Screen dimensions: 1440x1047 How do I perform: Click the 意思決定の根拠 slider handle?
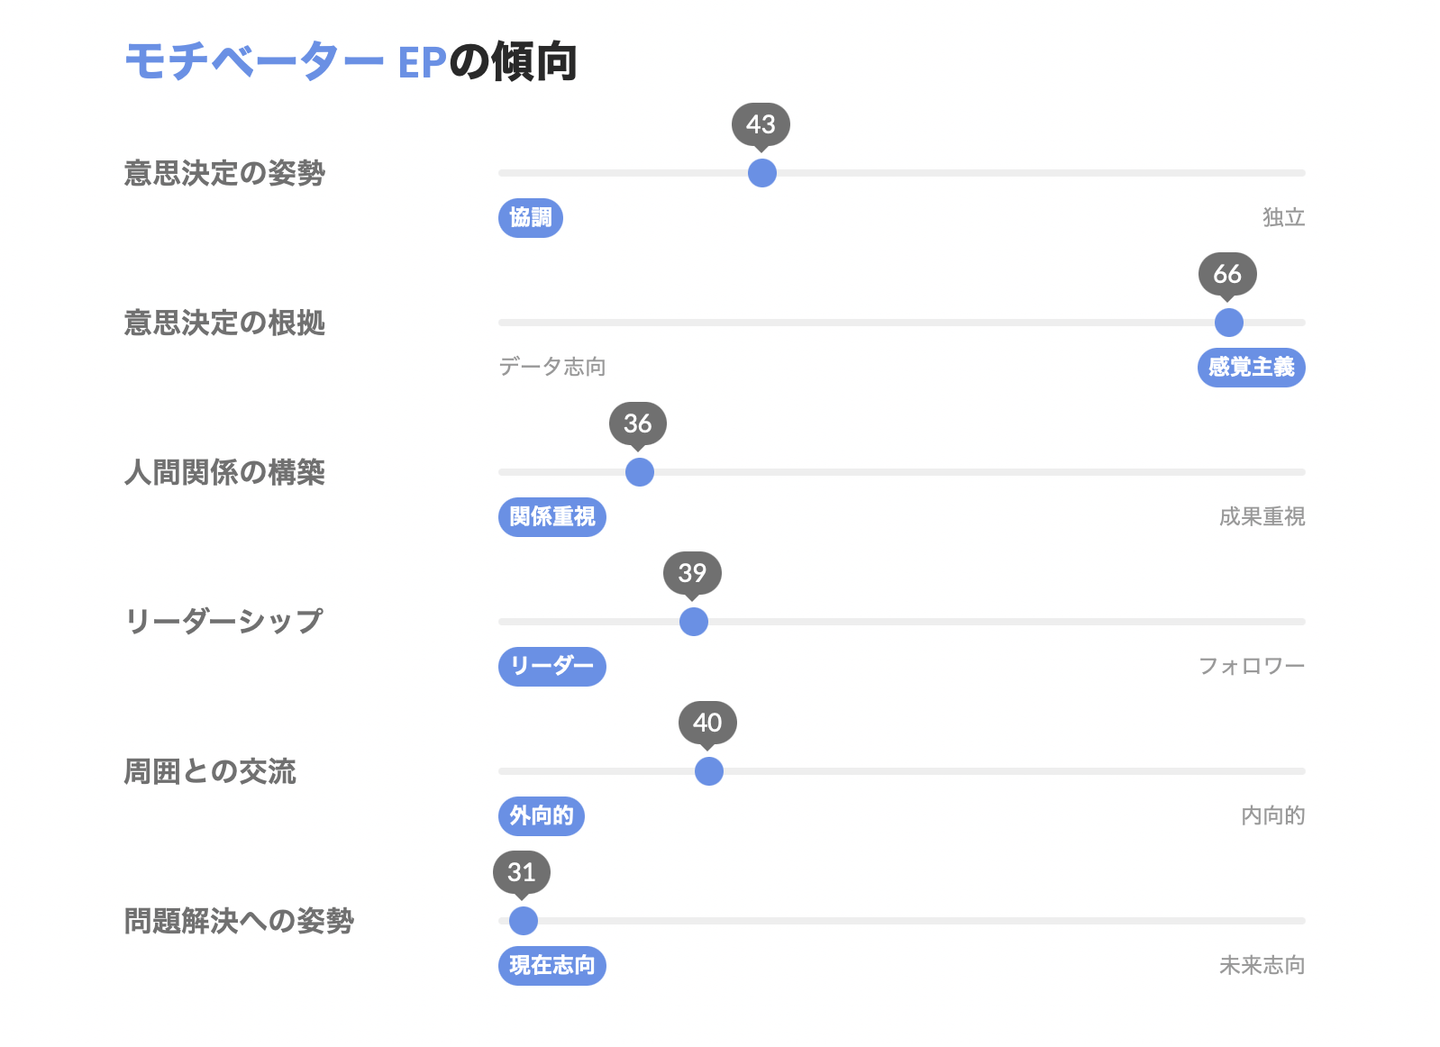1228,322
